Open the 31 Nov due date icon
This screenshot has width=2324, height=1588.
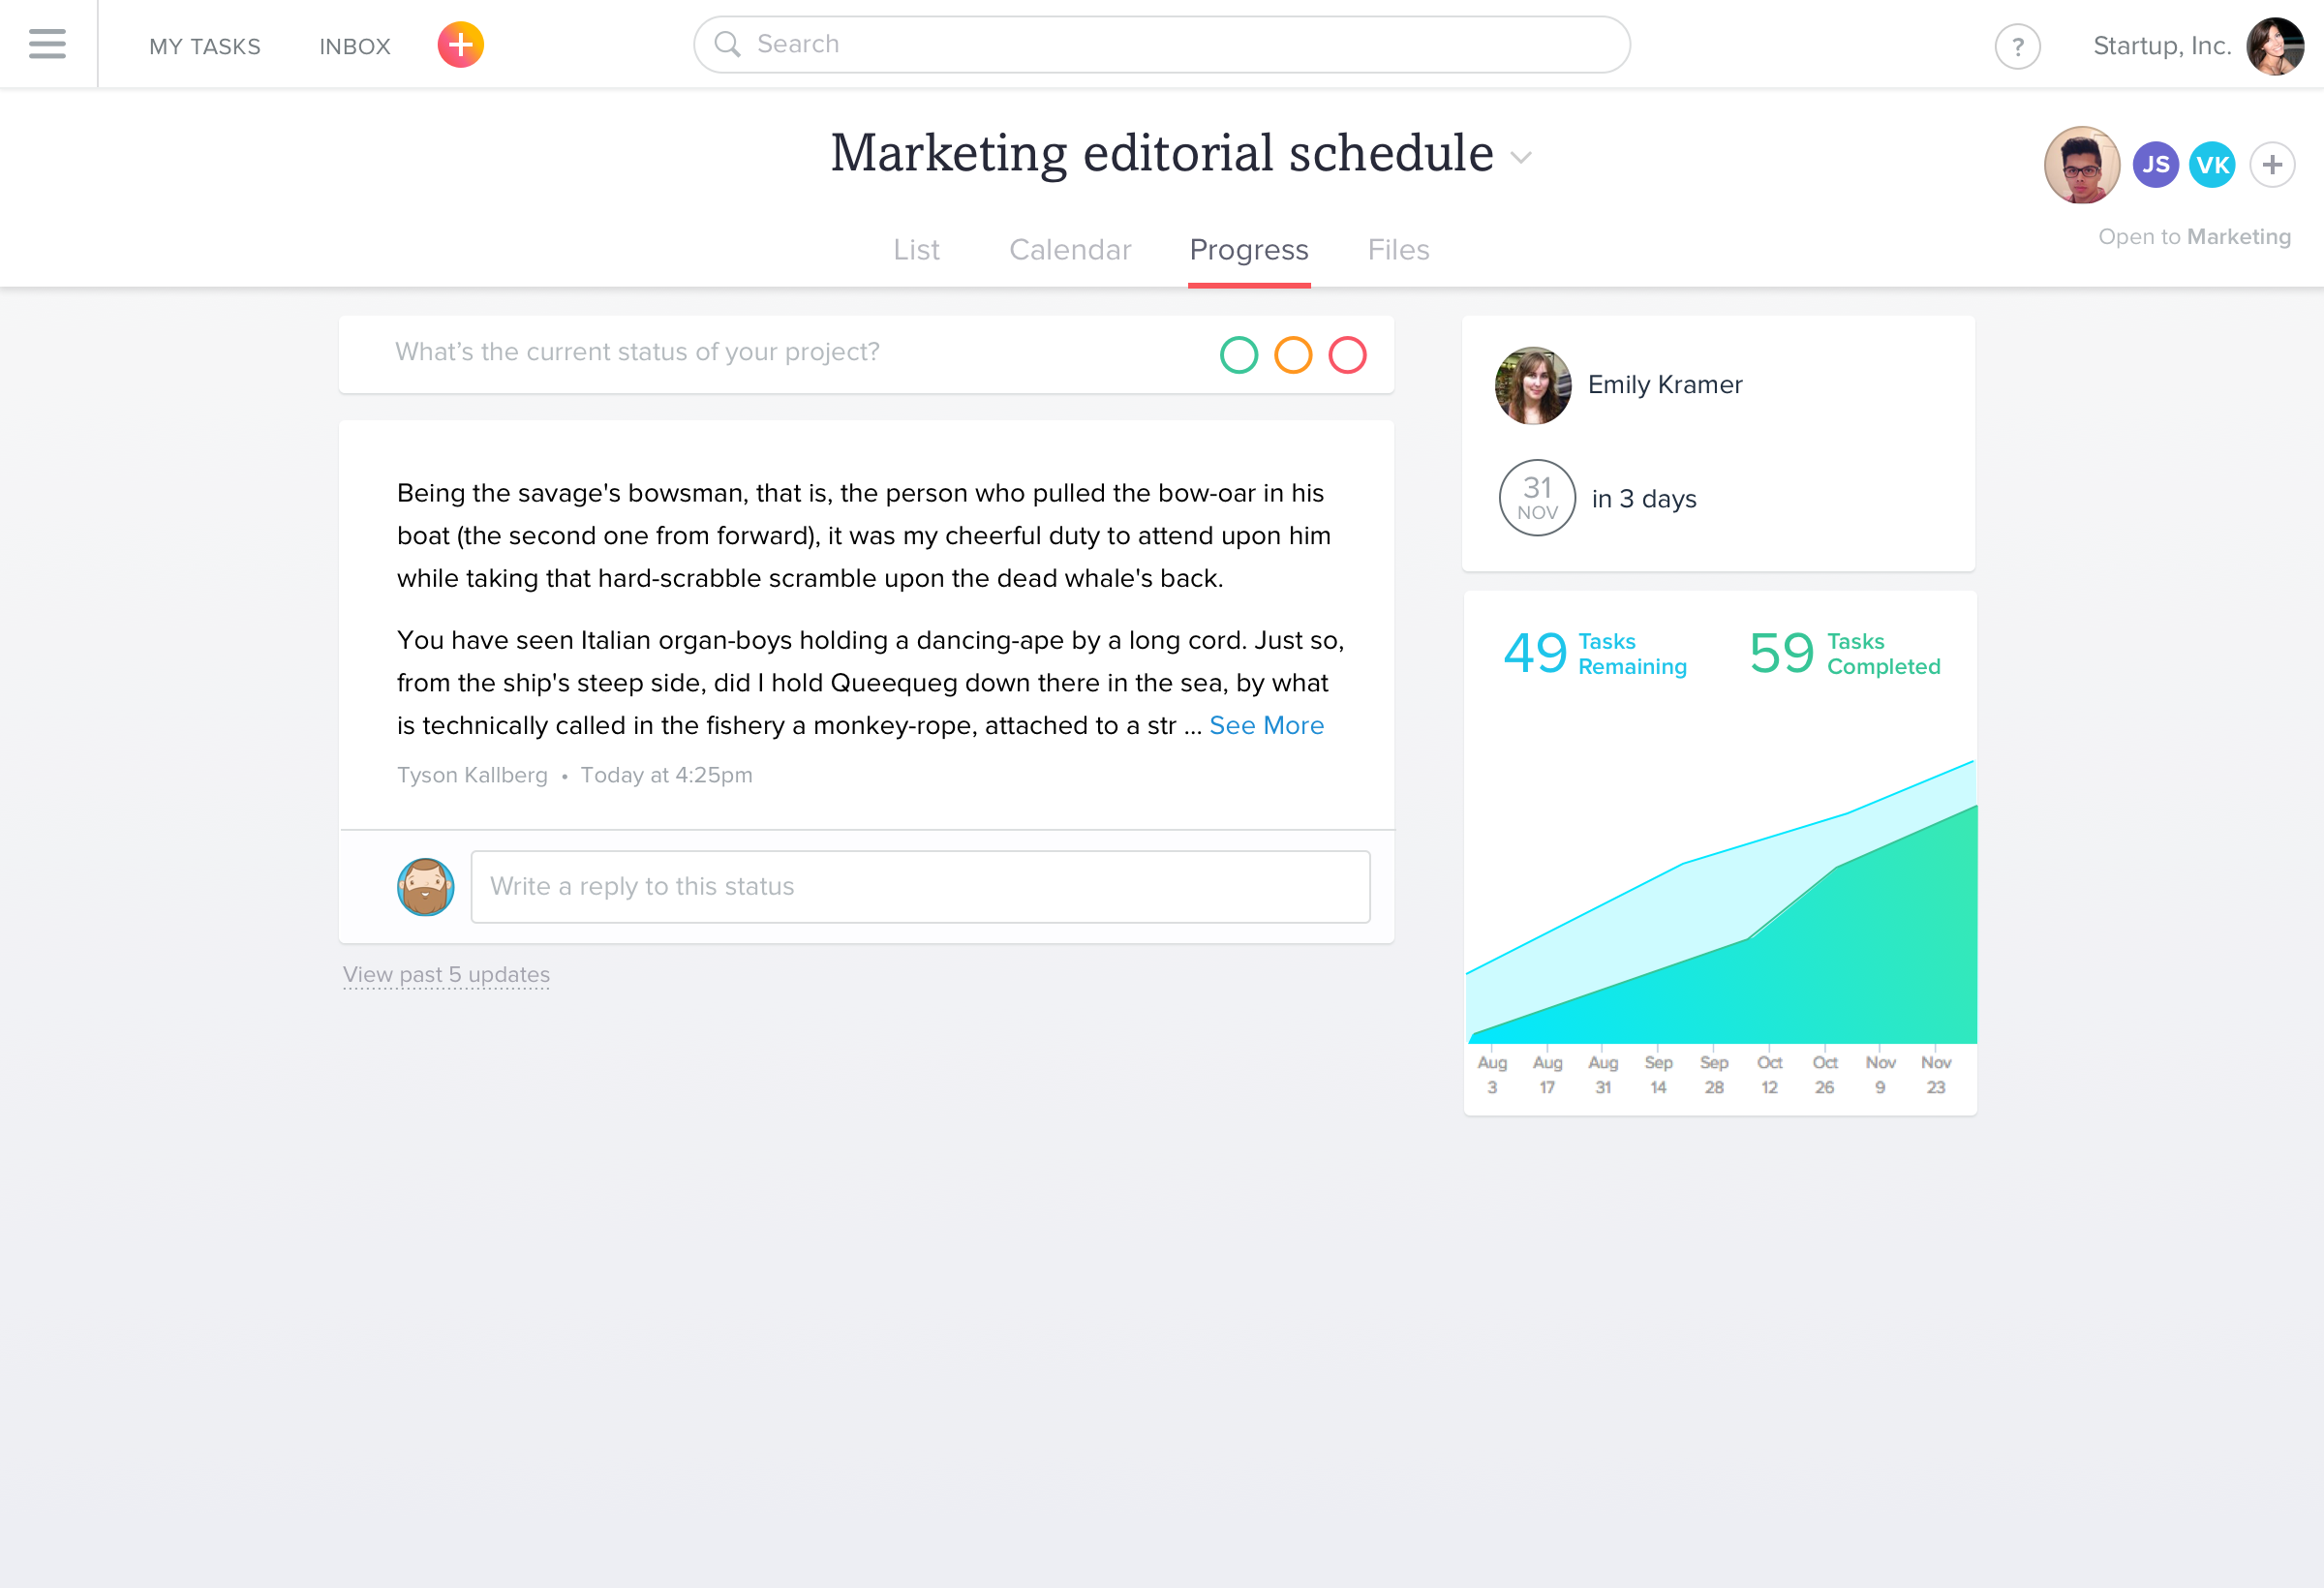(1537, 498)
